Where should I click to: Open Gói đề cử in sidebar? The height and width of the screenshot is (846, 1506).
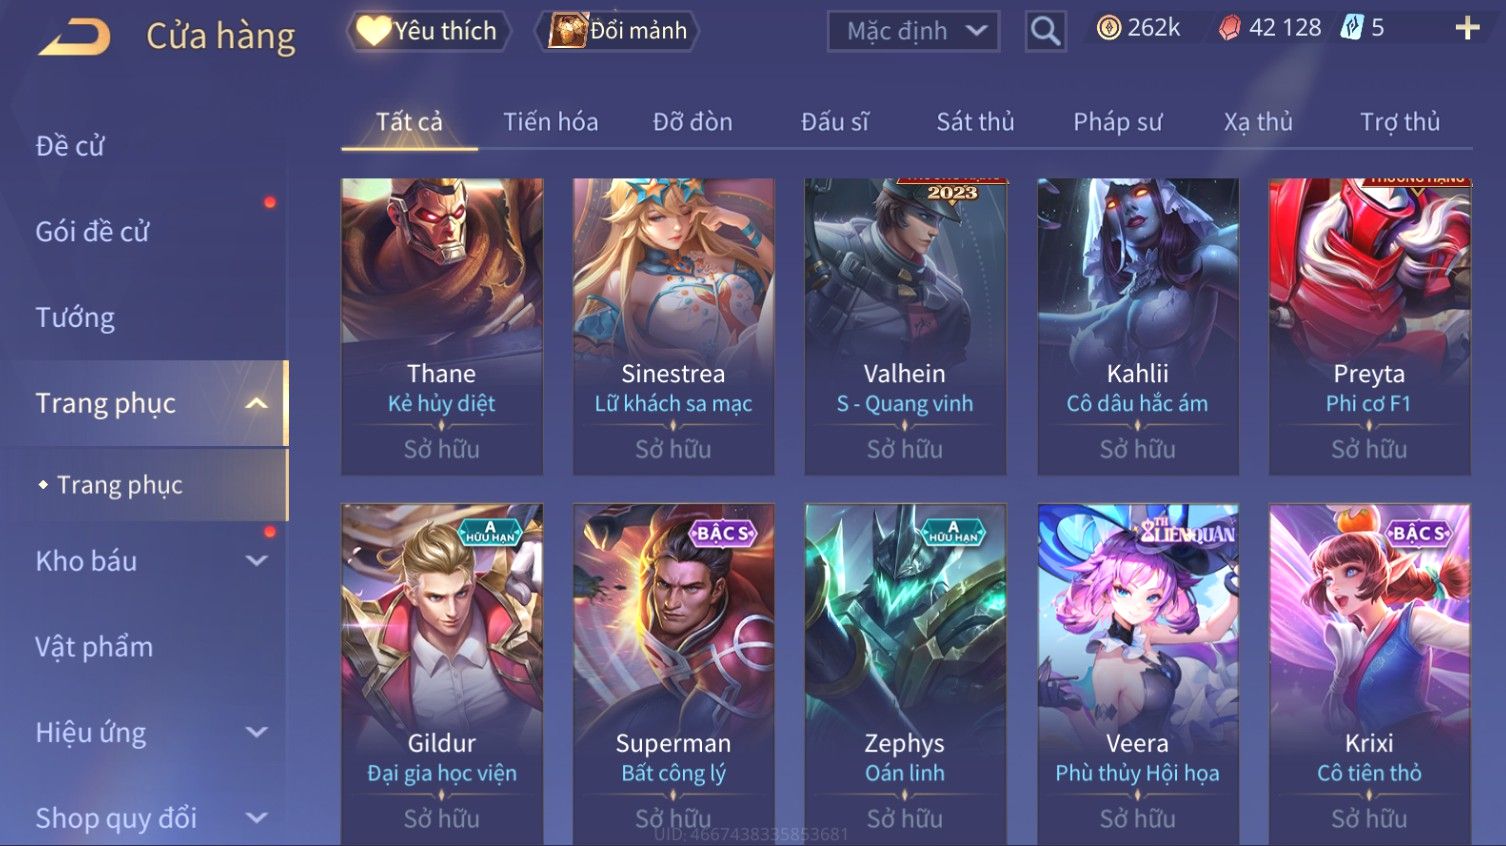point(92,232)
